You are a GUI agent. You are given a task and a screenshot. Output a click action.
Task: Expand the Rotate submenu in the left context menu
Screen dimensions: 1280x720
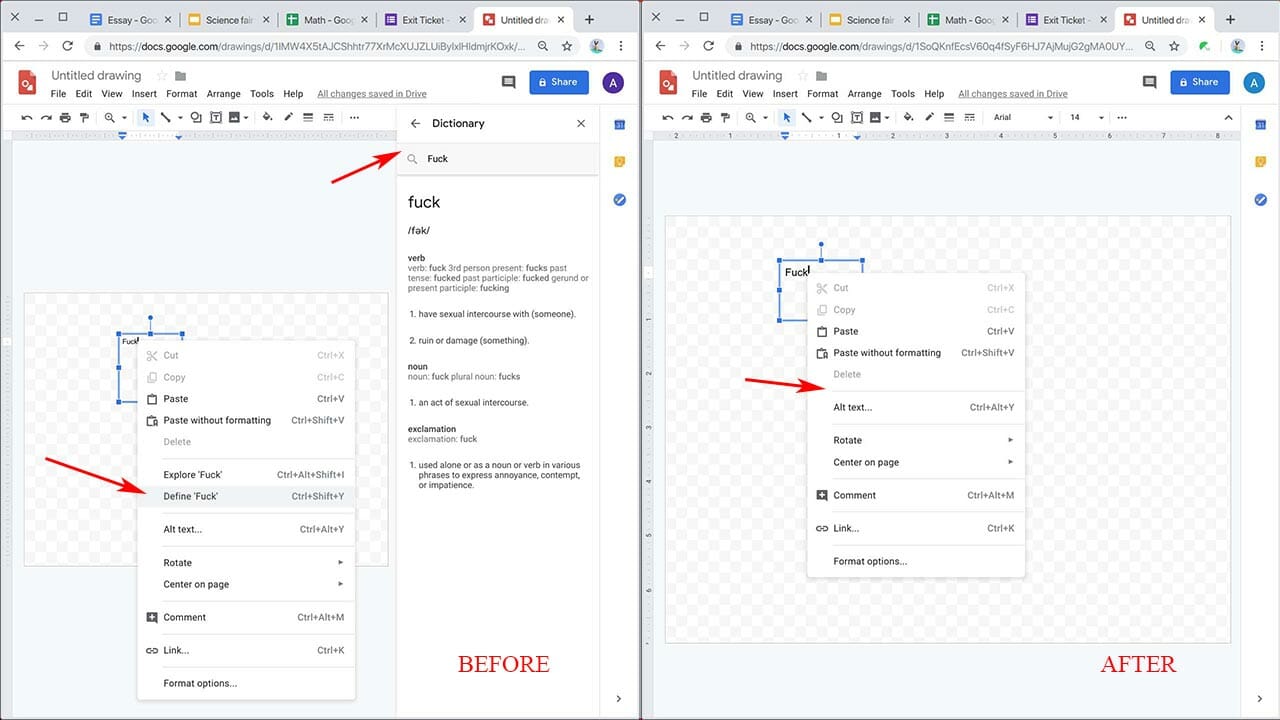(x=246, y=563)
